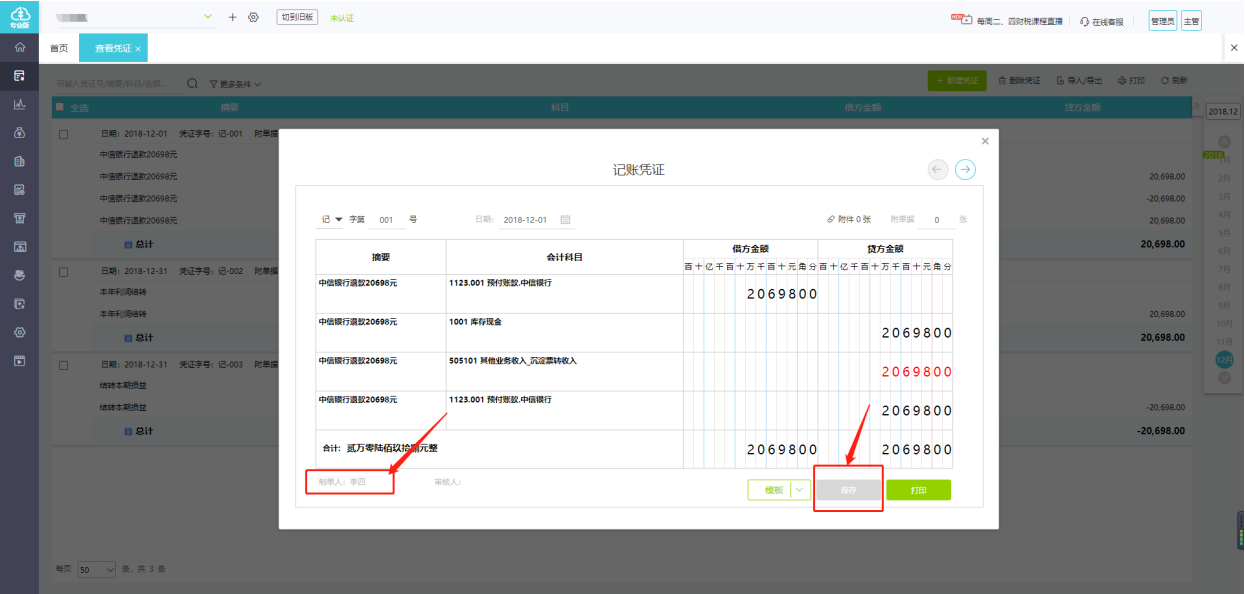Screen dimensions: 1245x594
Task: Click the 导入/导出 button
Action: click(1080, 81)
